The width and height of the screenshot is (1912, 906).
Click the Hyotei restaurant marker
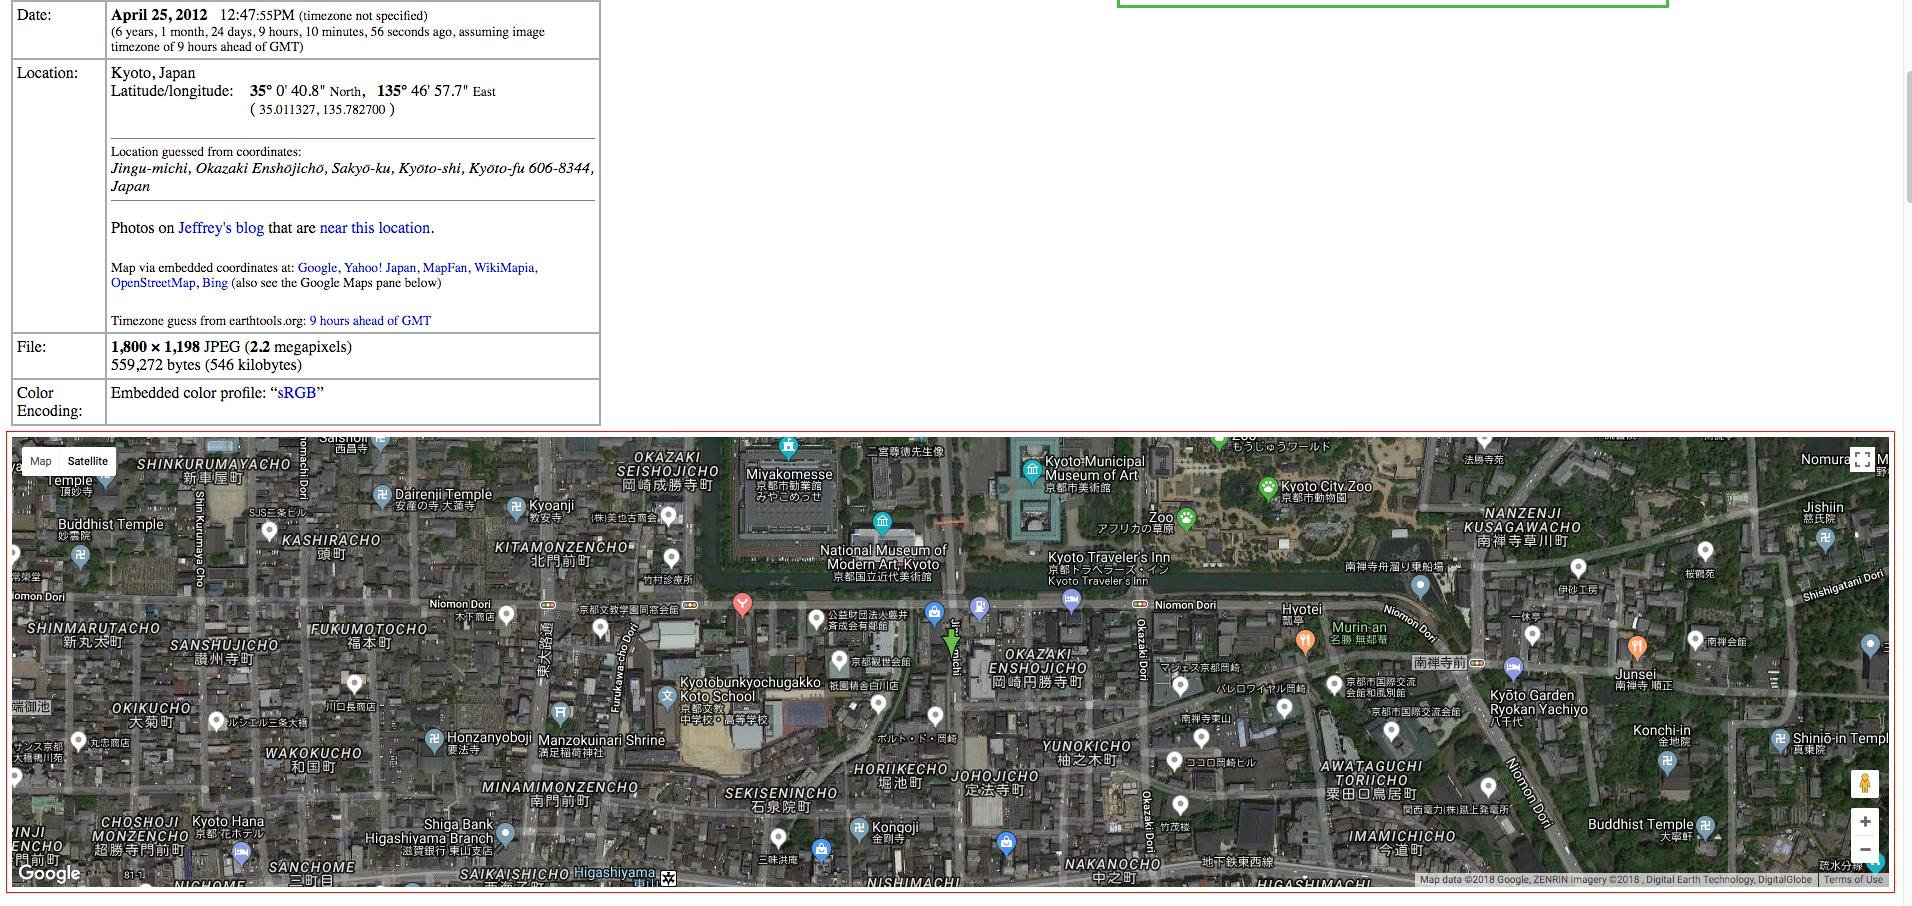(1304, 641)
